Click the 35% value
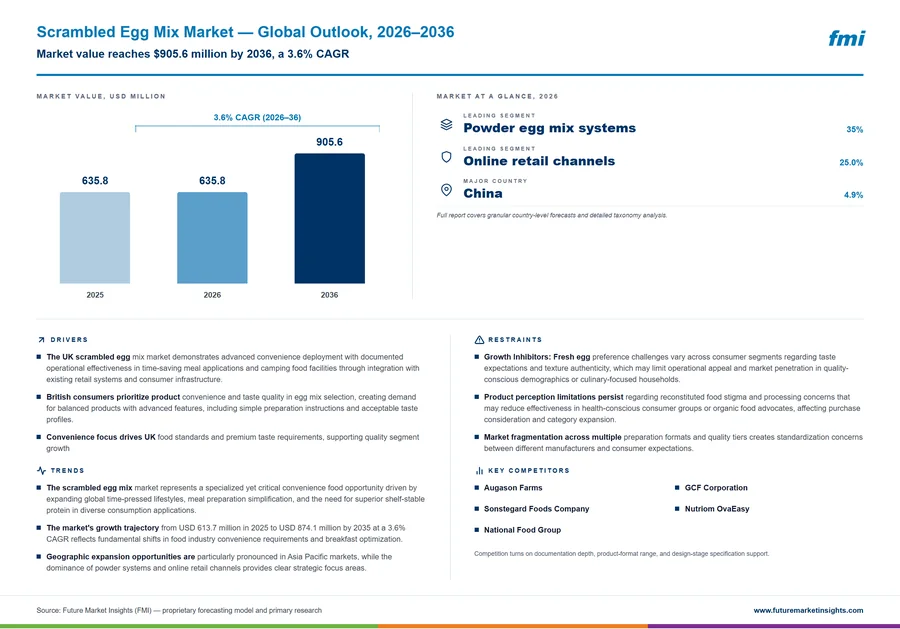Screen dimensions: 900x629 point(855,130)
